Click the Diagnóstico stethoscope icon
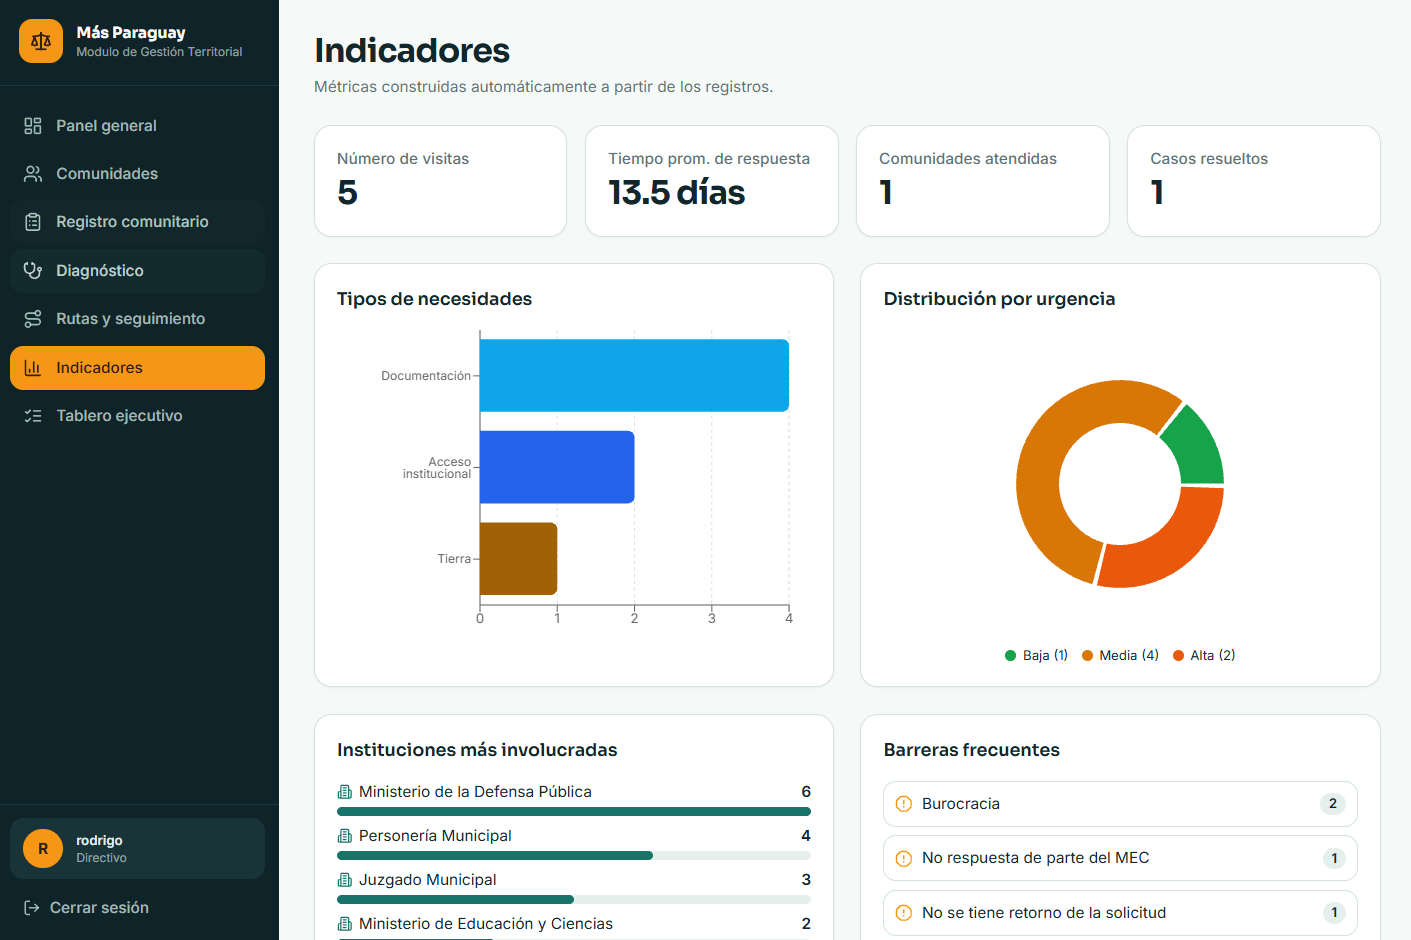 point(33,271)
